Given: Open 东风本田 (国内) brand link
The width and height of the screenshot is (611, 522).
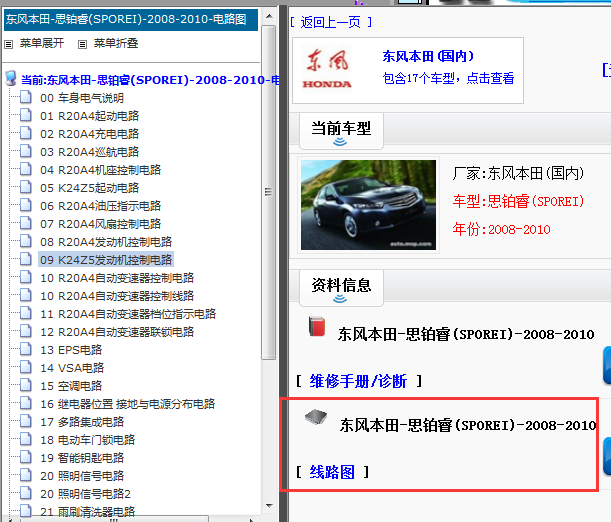Looking at the screenshot, I should [x=428, y=56].
